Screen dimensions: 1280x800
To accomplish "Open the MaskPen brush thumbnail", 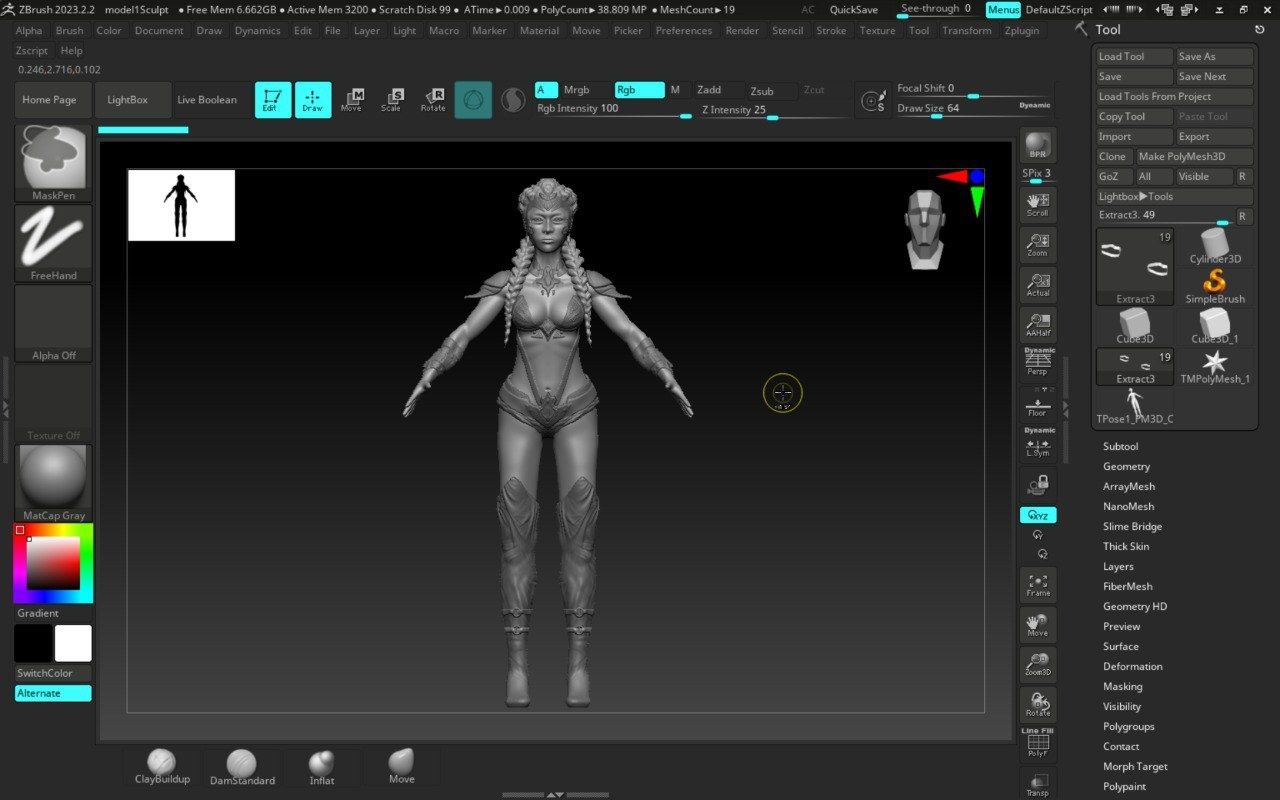I will click(54, 163).
